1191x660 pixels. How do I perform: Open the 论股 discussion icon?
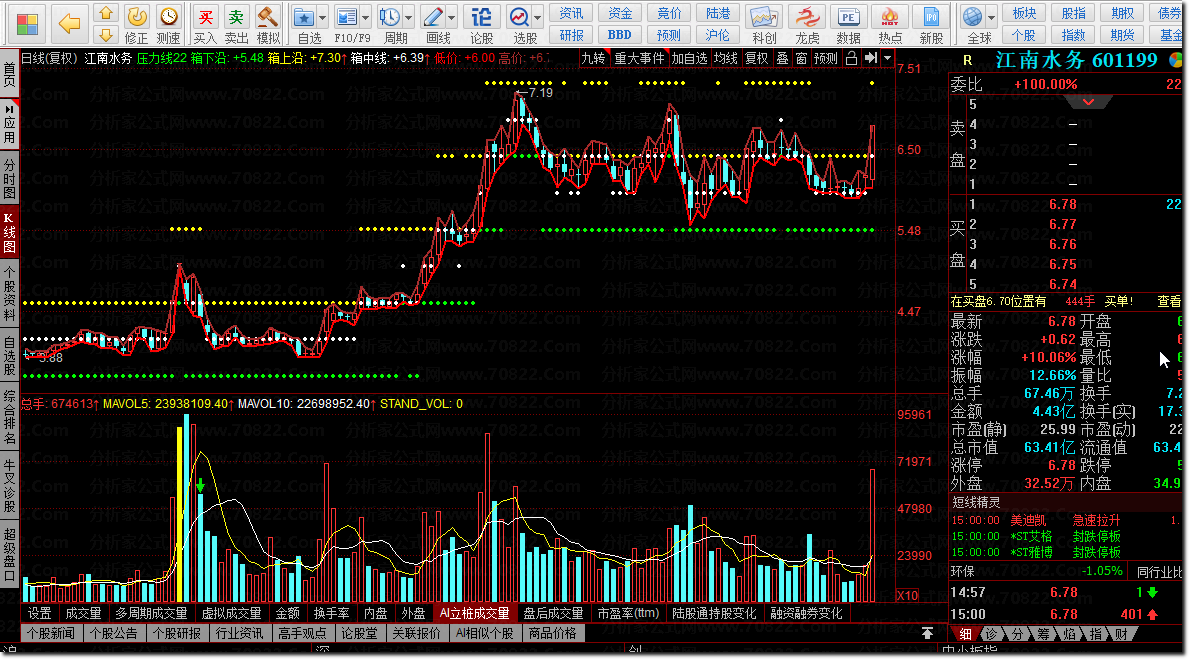[482, 17]
